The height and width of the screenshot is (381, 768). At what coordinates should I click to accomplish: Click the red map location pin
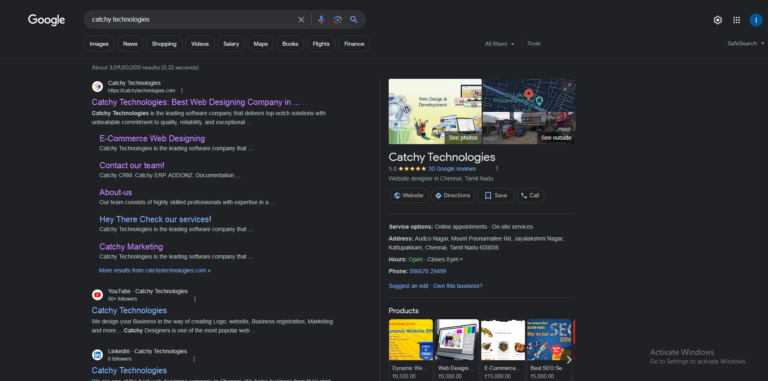point(528,95)
